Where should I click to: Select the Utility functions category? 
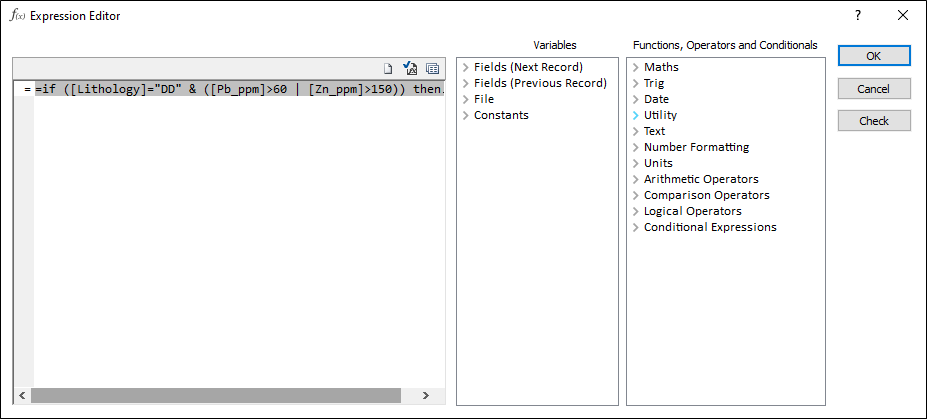[660, 115]
